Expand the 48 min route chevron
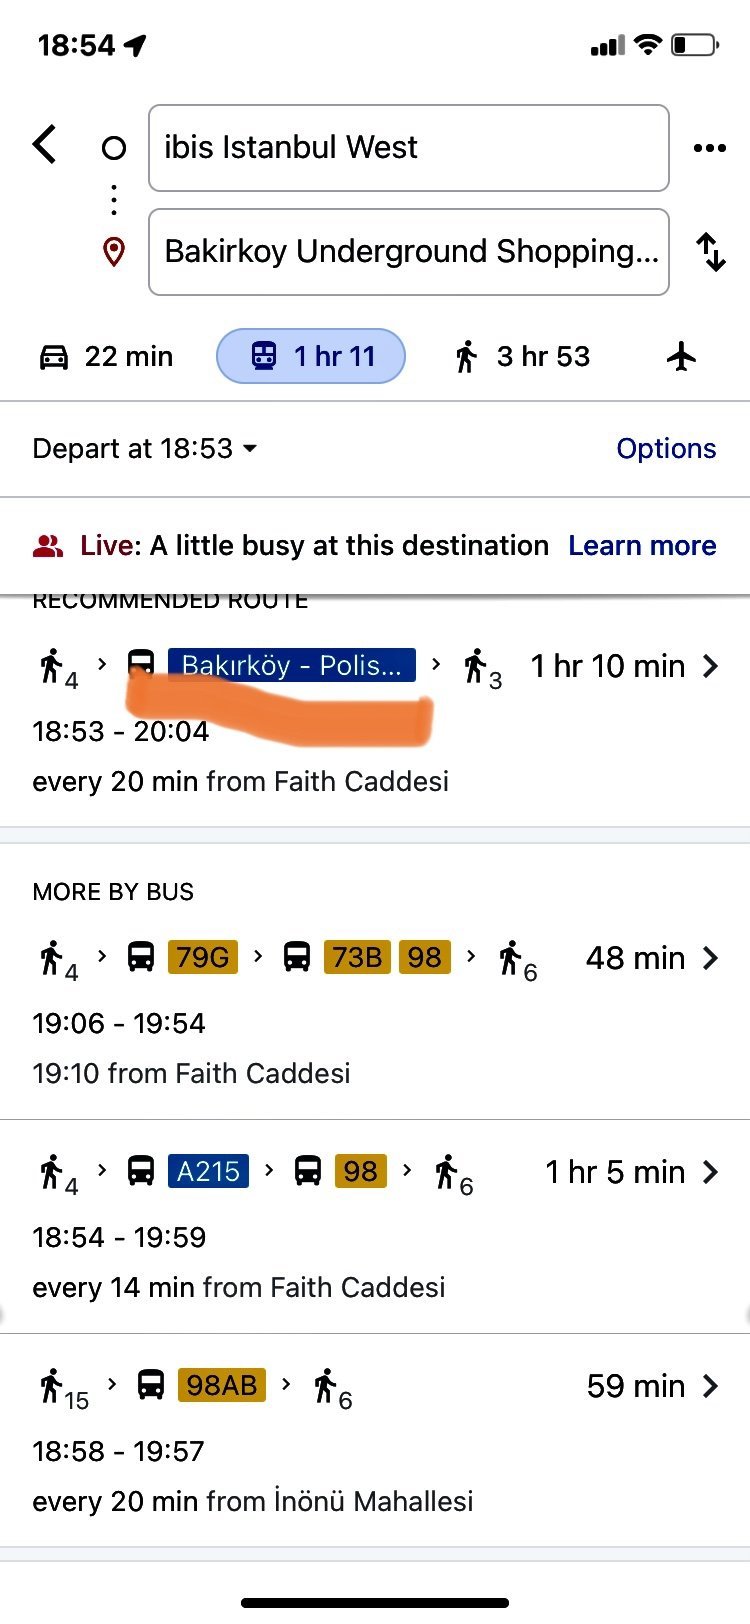This screenshot has height=1624, width=750. pyautogui.click(x=710, y=958)
